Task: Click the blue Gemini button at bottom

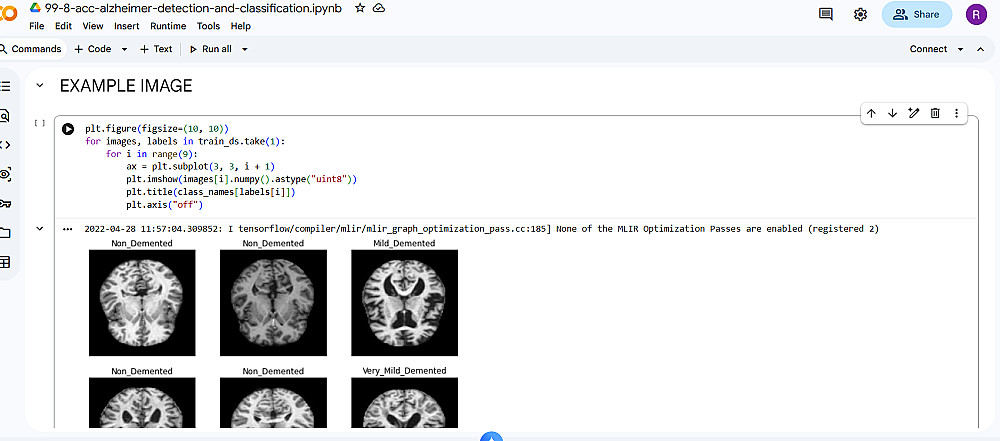Action: click(x=491, y=437)
